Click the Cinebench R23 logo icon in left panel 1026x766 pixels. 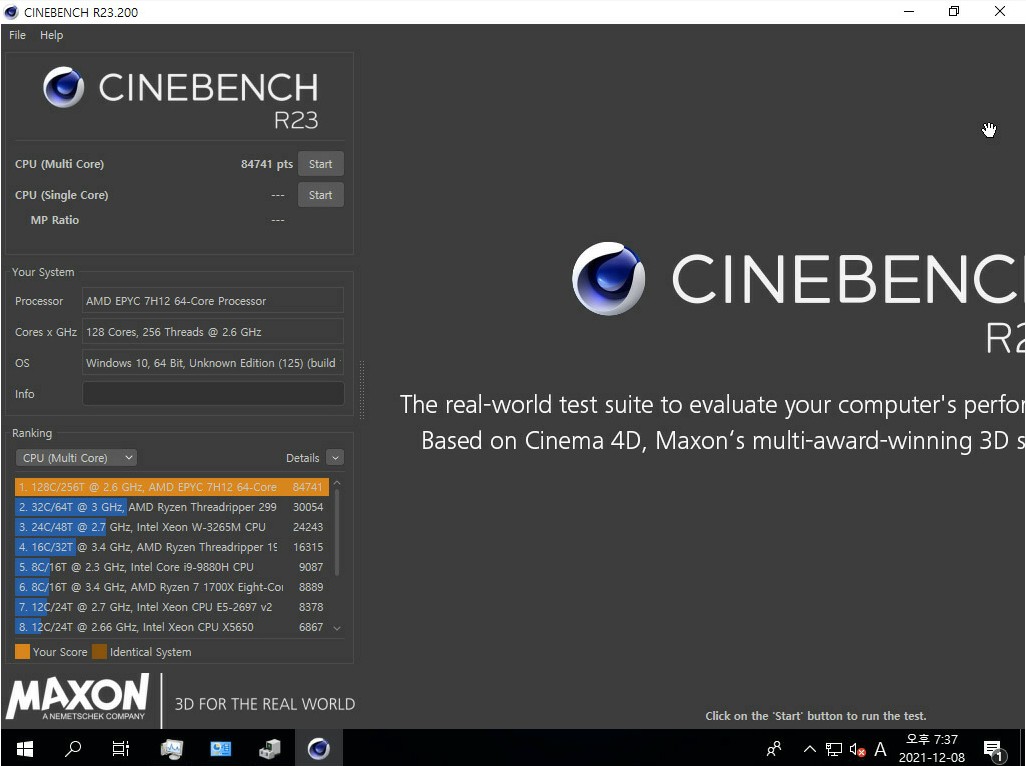tap(63, 87)
